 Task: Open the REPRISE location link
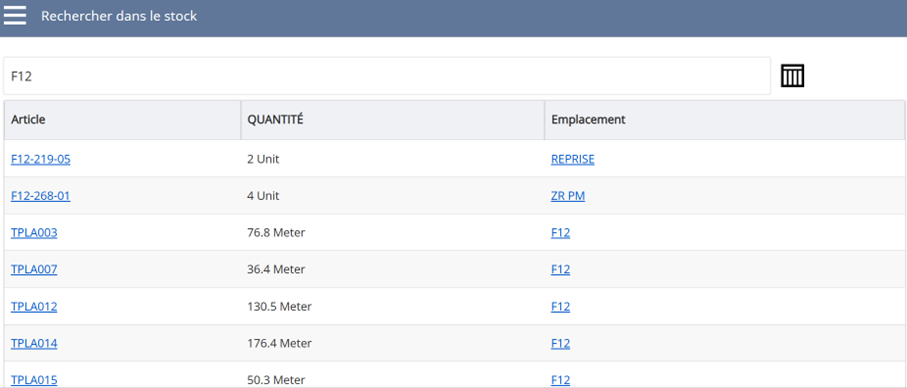(573, 160)
